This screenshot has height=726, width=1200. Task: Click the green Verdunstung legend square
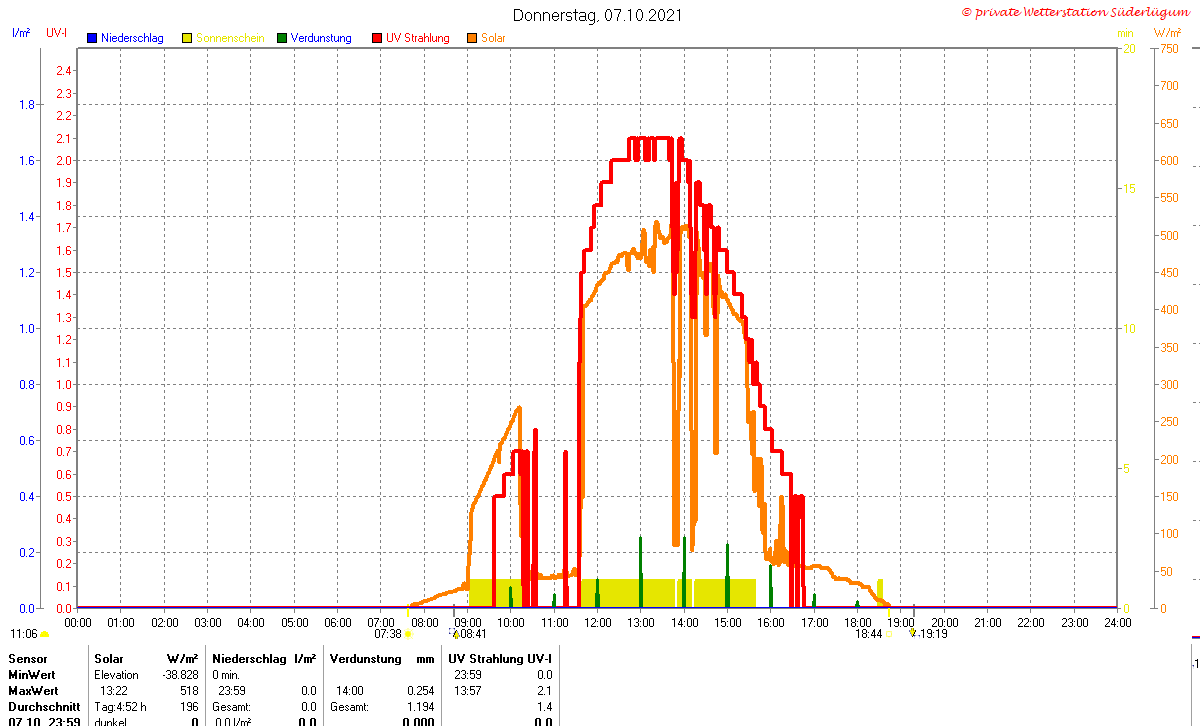coord(282,38)
